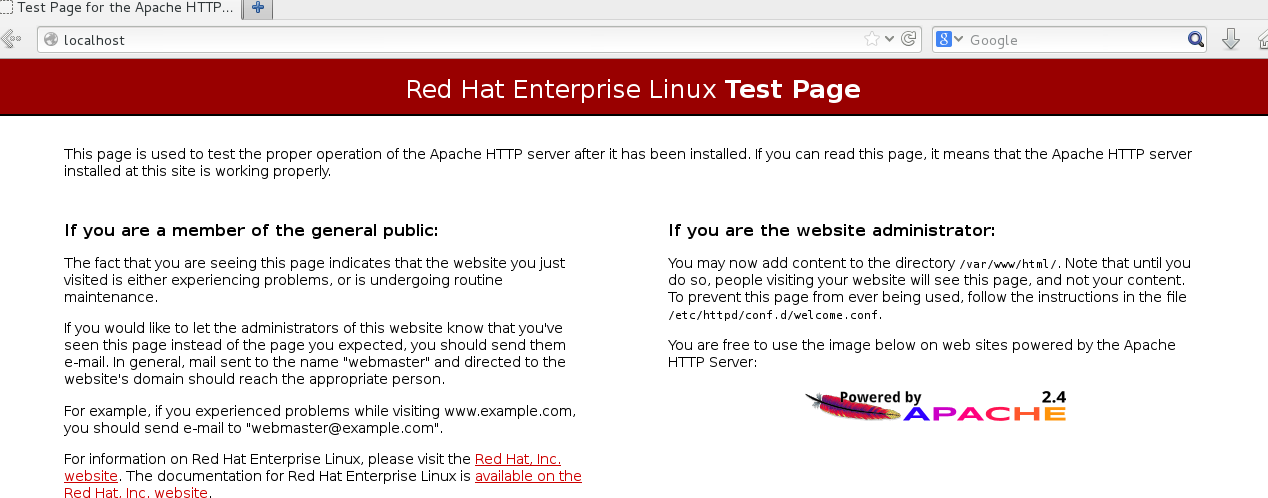Screen dimensions: 1268x498
Task: Reload the page with the refresh icon
Action: tap(908, 40)
